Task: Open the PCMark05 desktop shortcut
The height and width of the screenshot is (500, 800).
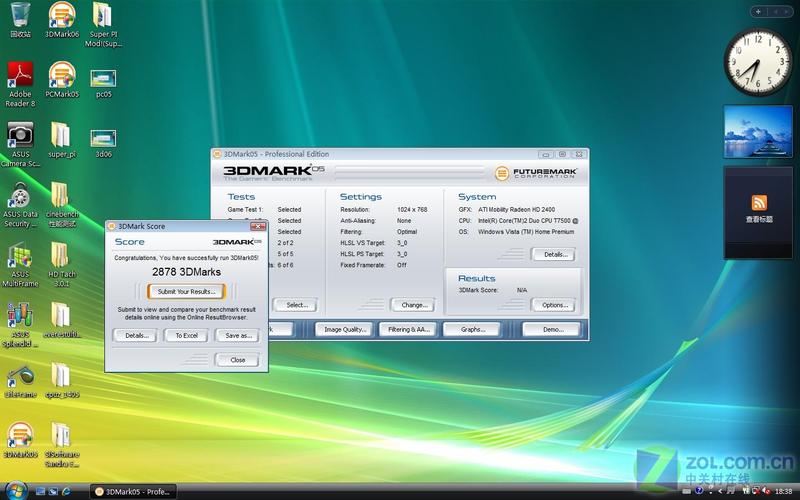Action: tap(62, 80)
